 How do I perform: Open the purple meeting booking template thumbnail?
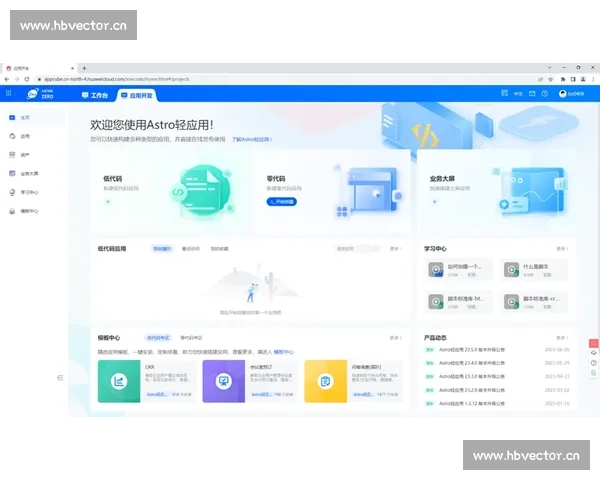[x=223, y=381]
